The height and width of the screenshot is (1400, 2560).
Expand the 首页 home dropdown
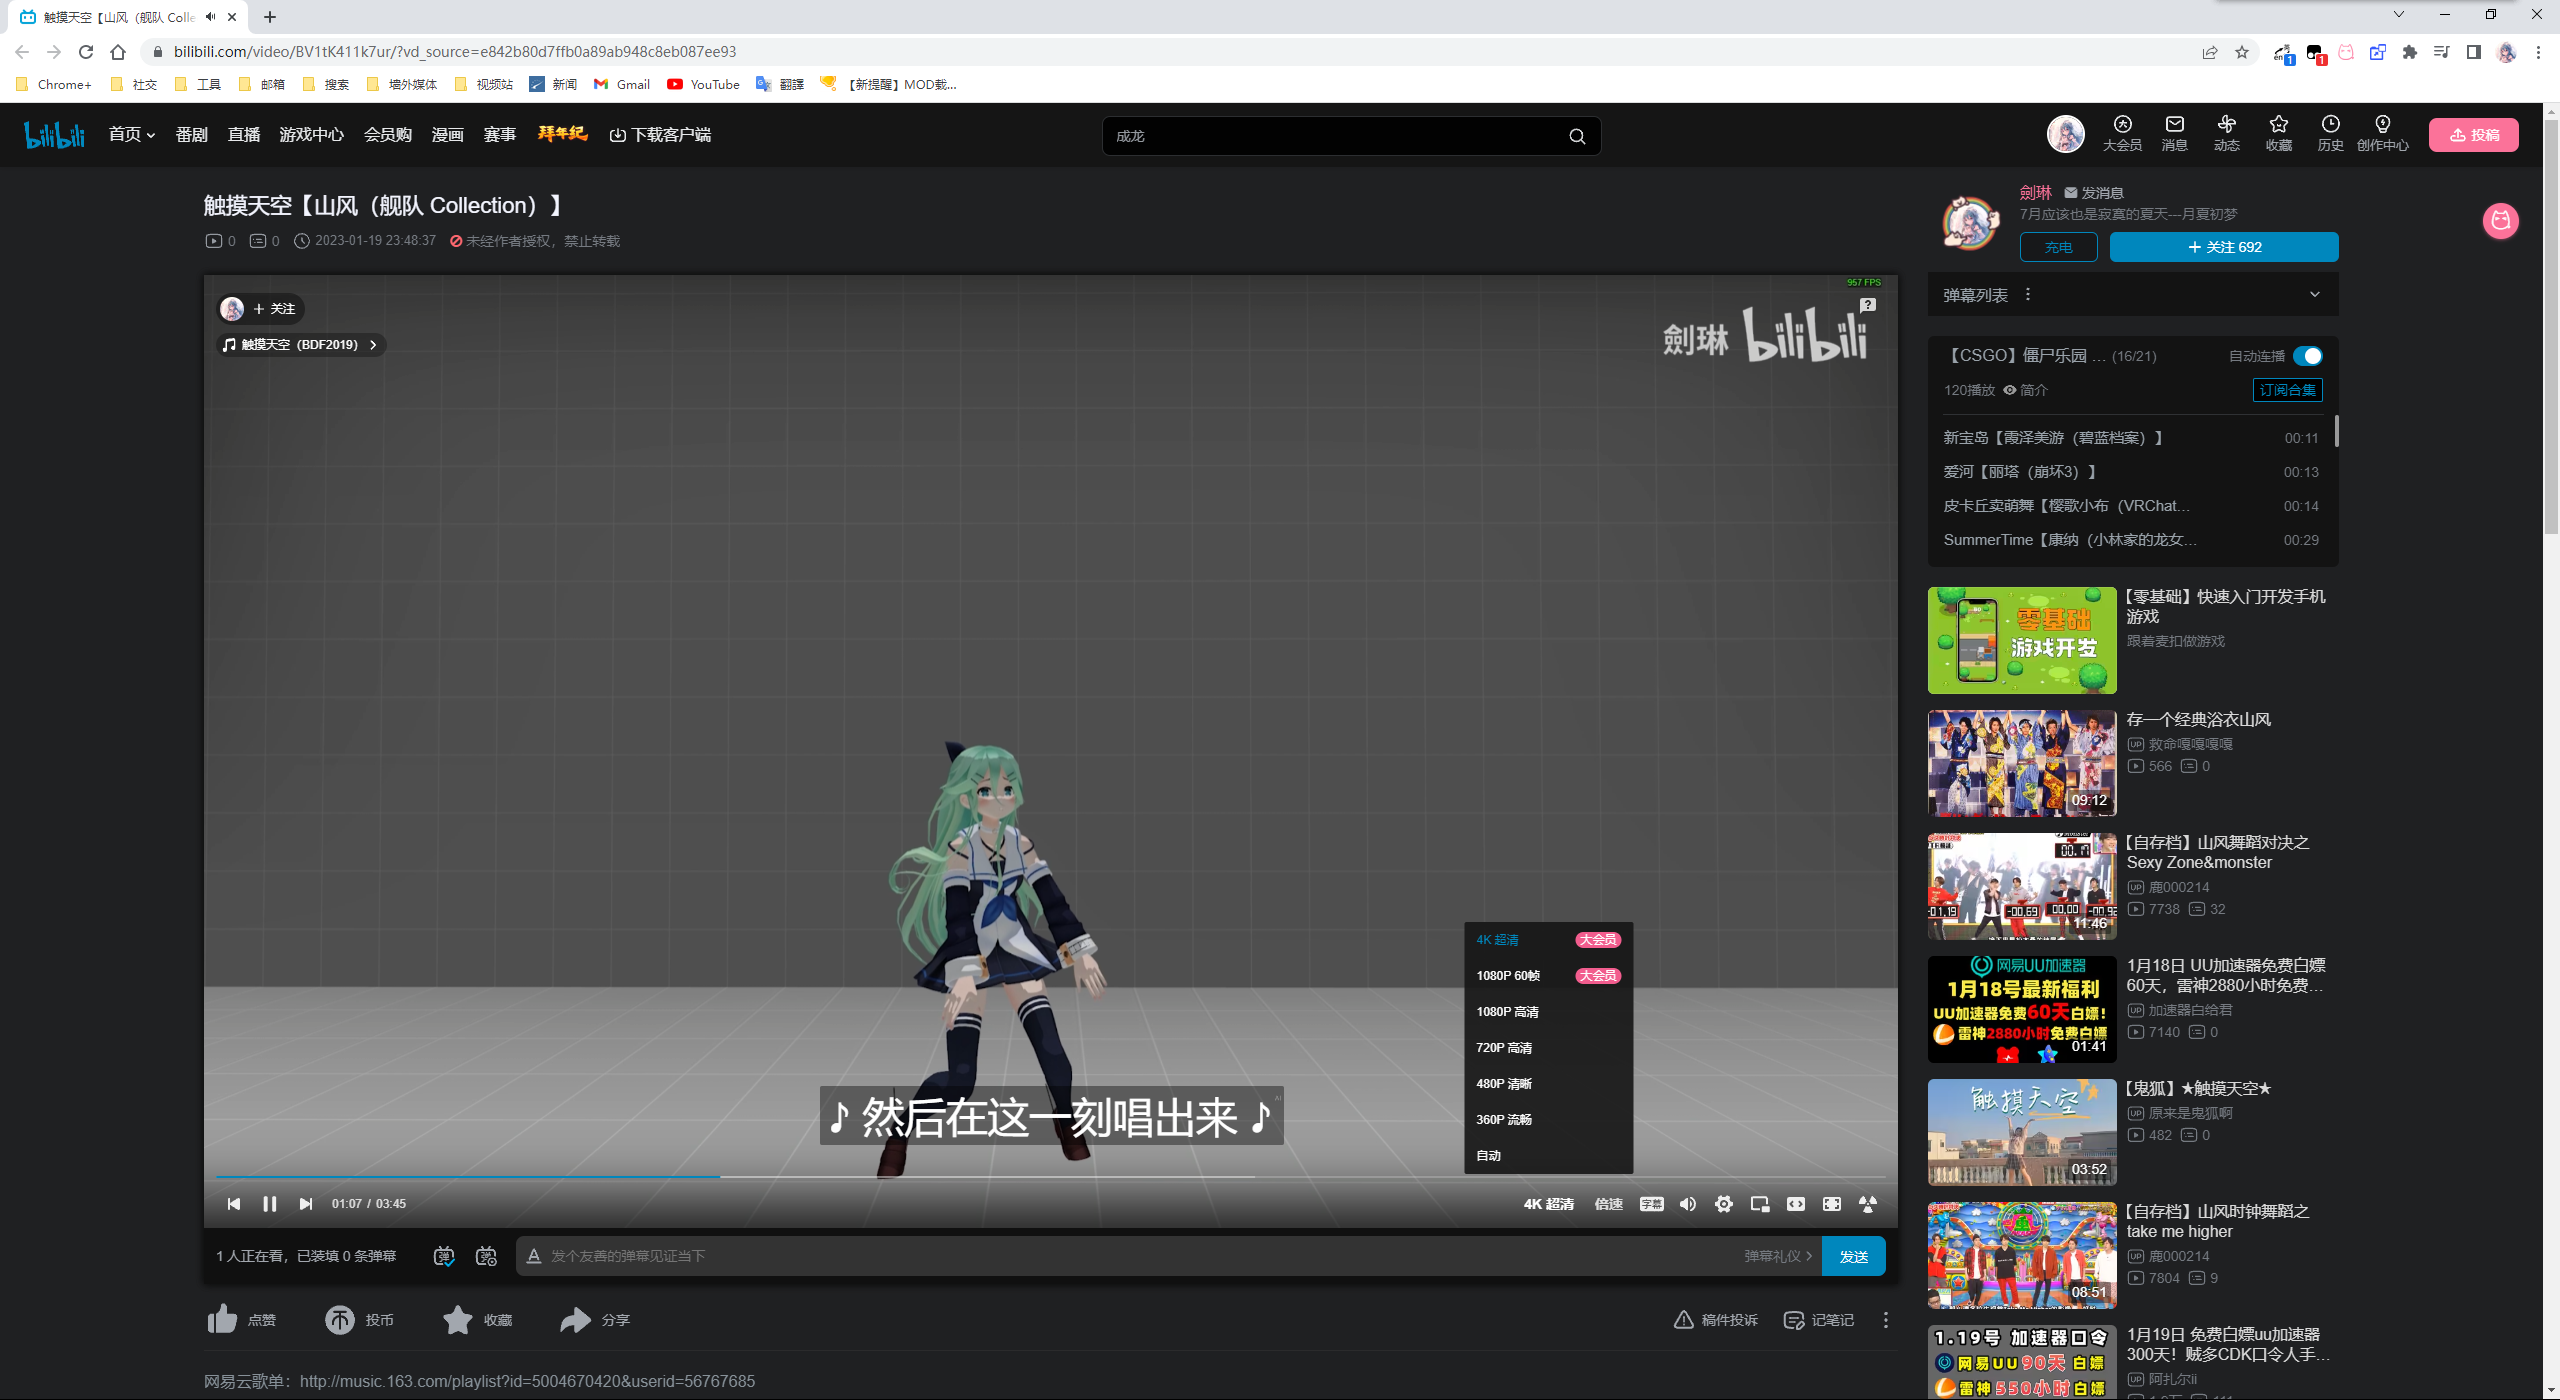[x=132, y=135]
